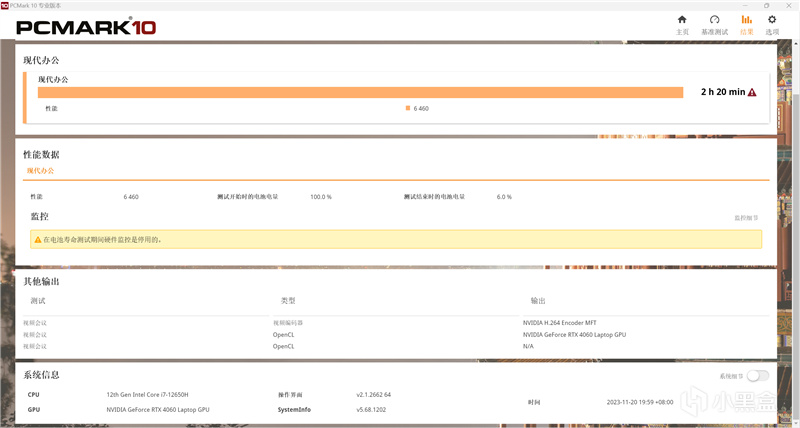This screenshot has height=428, width=800.
Task: Click the 输出 column header
Action: pos(538,301)
